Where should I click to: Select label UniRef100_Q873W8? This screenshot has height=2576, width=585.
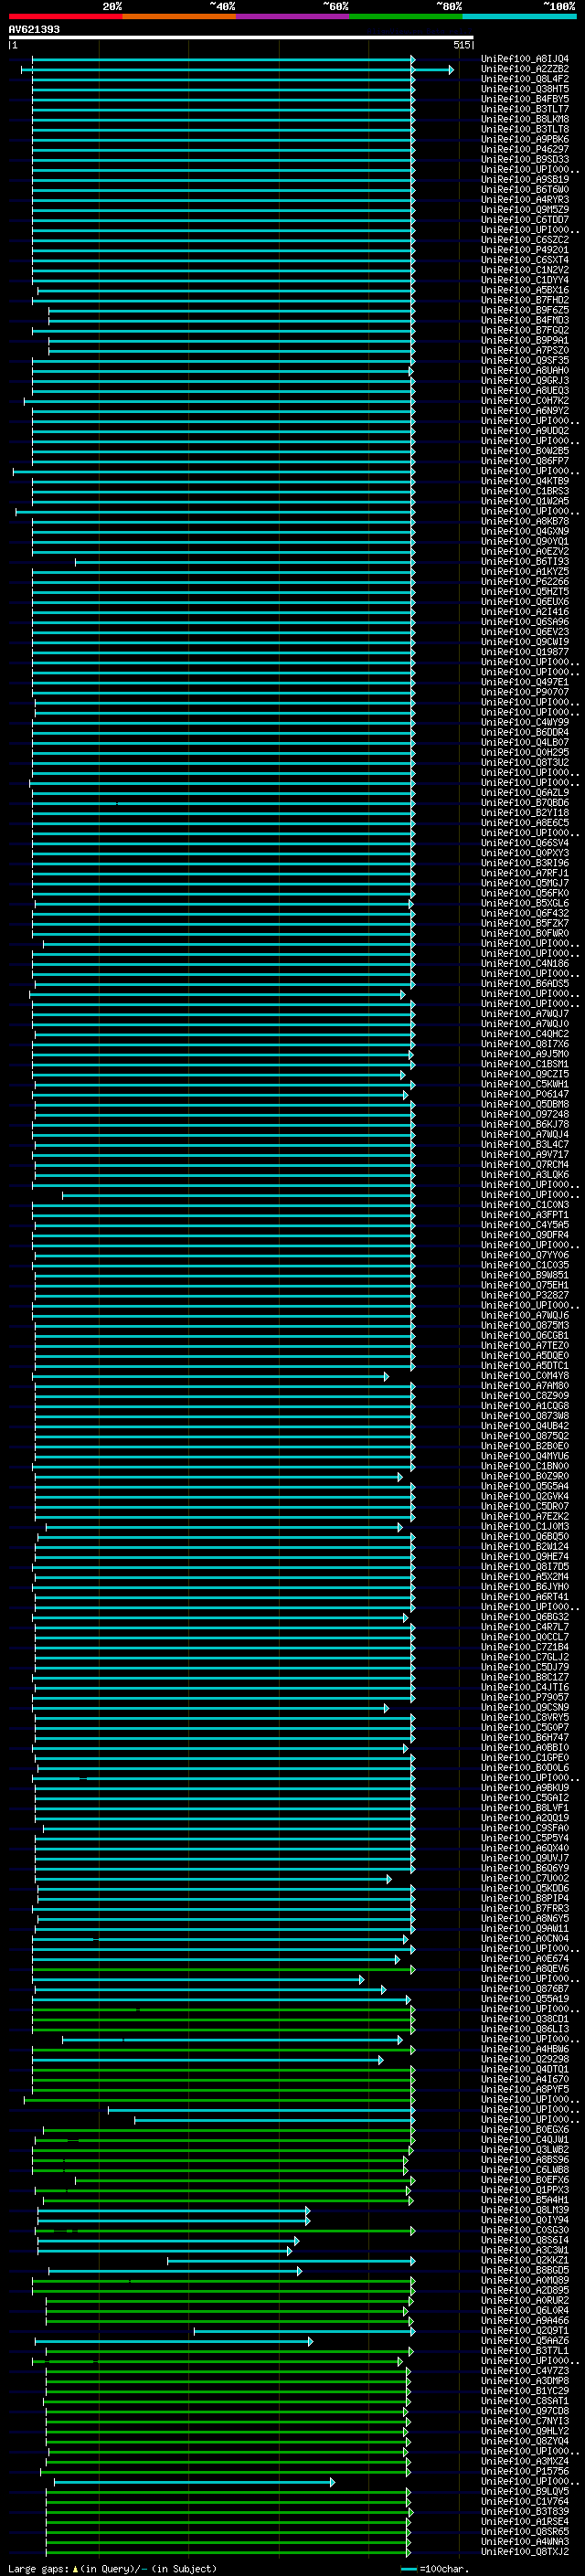pos(525,1416)
